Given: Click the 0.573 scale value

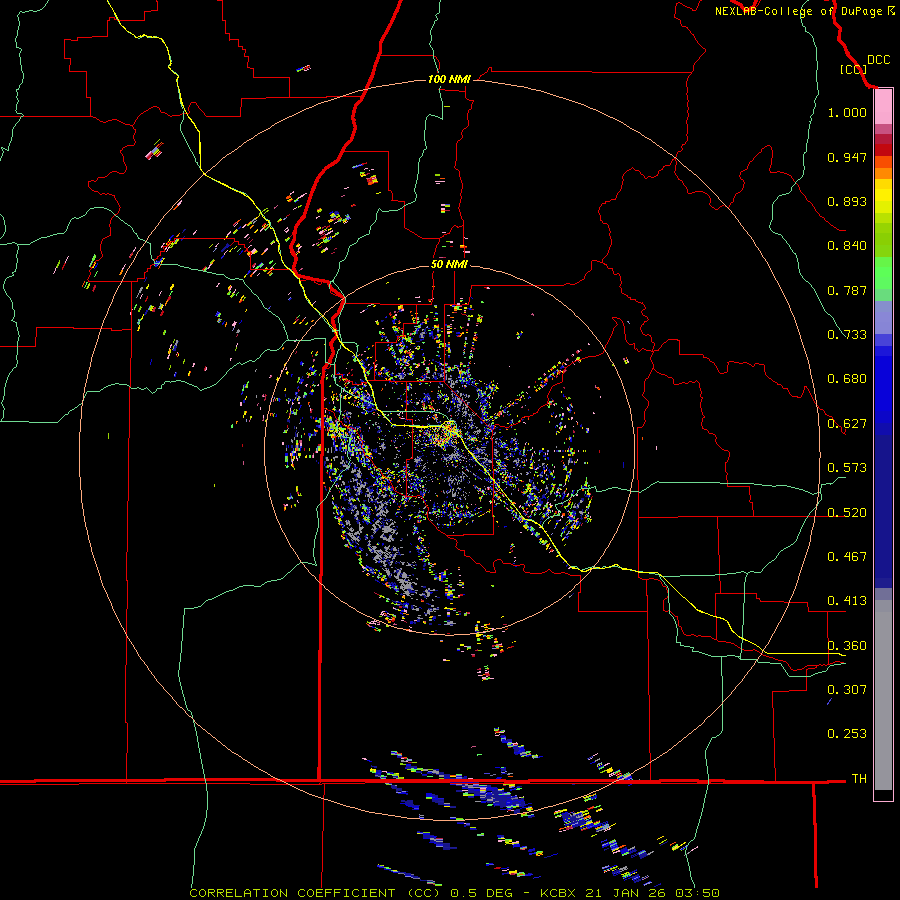Looking at the screenshot, I should [847, 468].
